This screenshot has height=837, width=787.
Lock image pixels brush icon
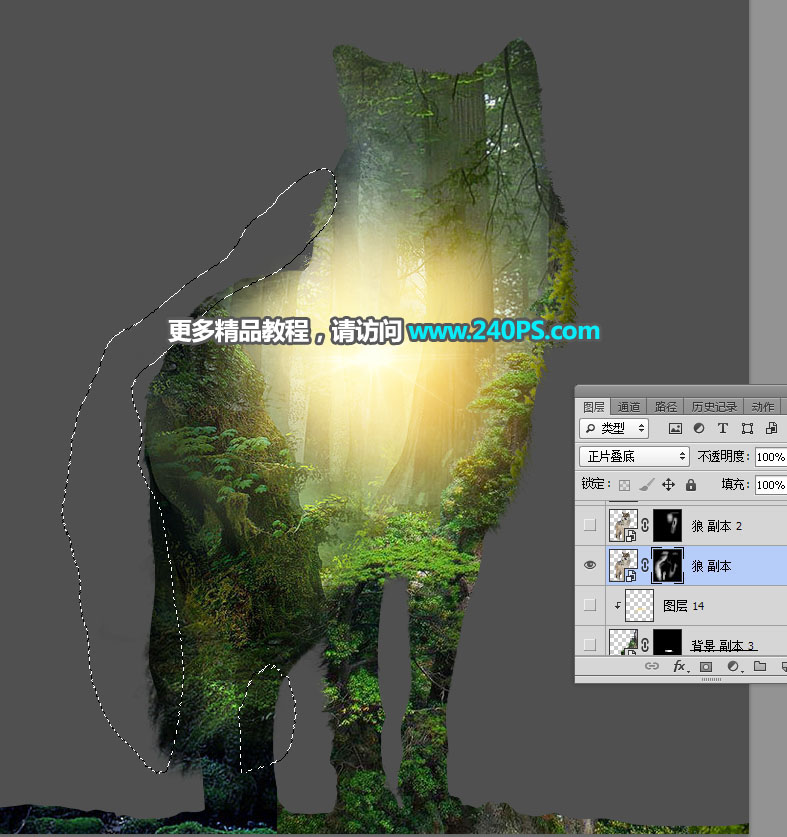point(646,485)
